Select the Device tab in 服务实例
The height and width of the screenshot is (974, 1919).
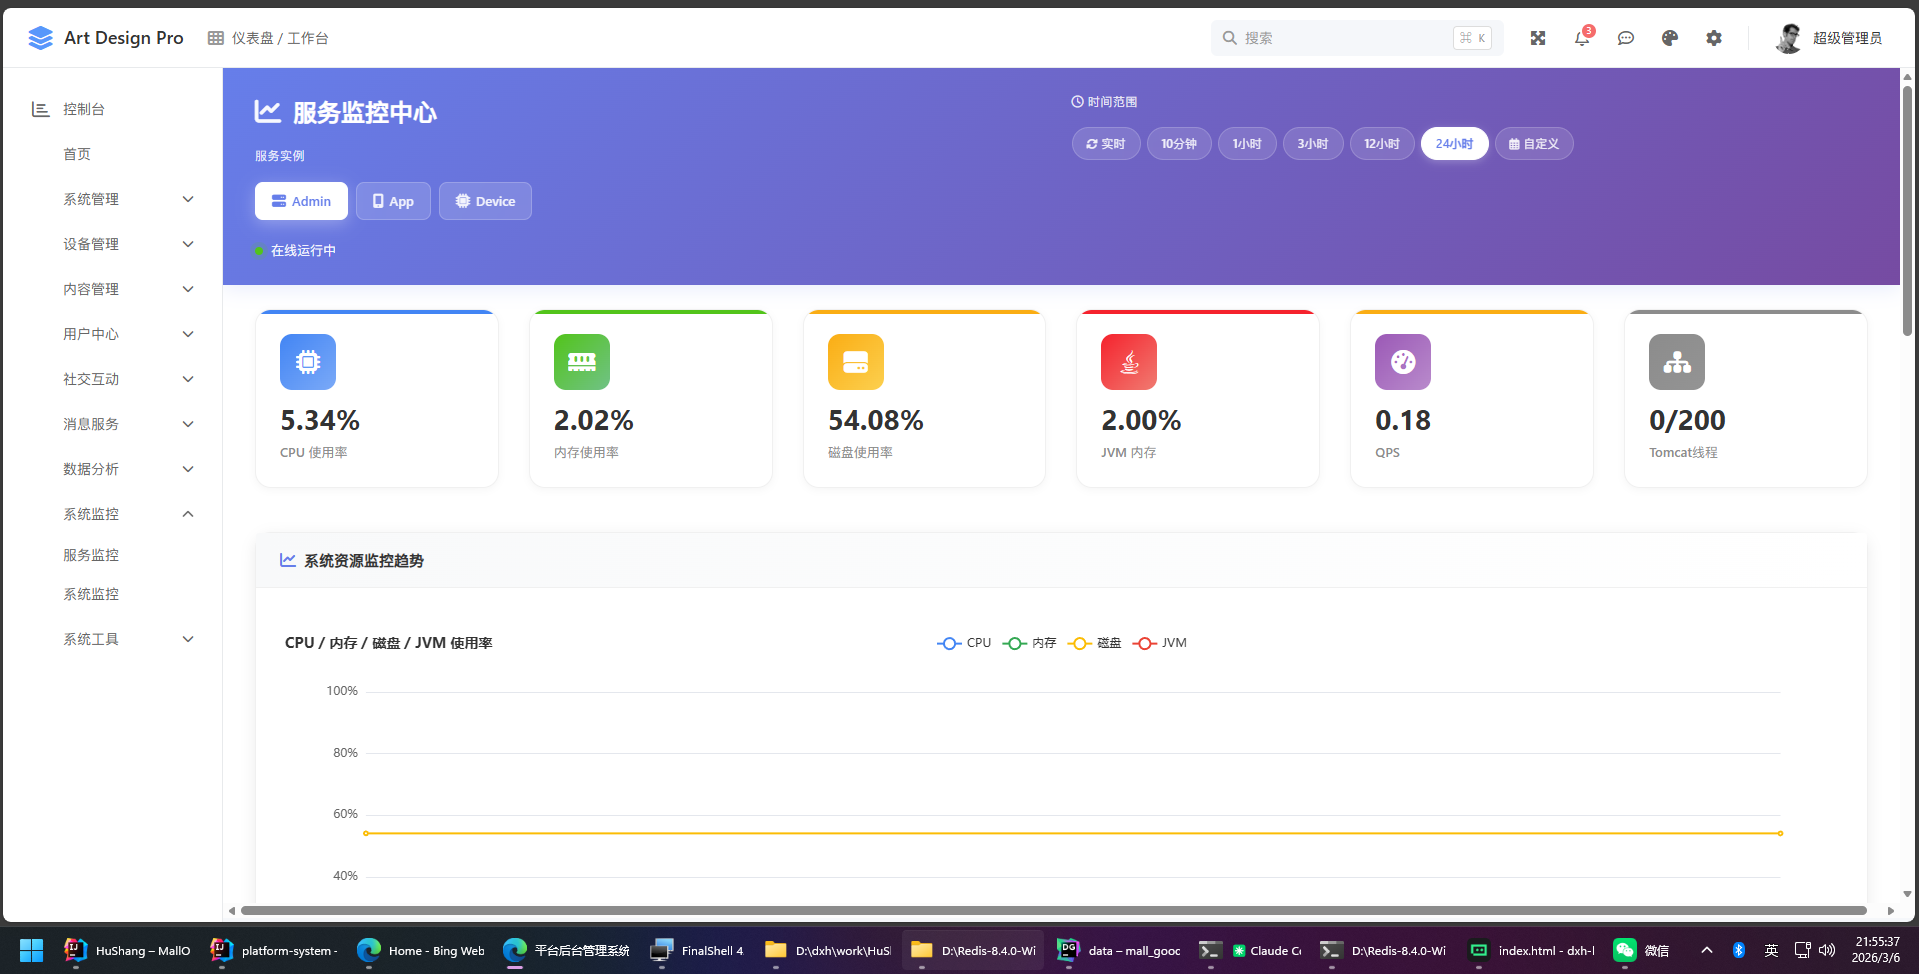[x=485, y=200]
